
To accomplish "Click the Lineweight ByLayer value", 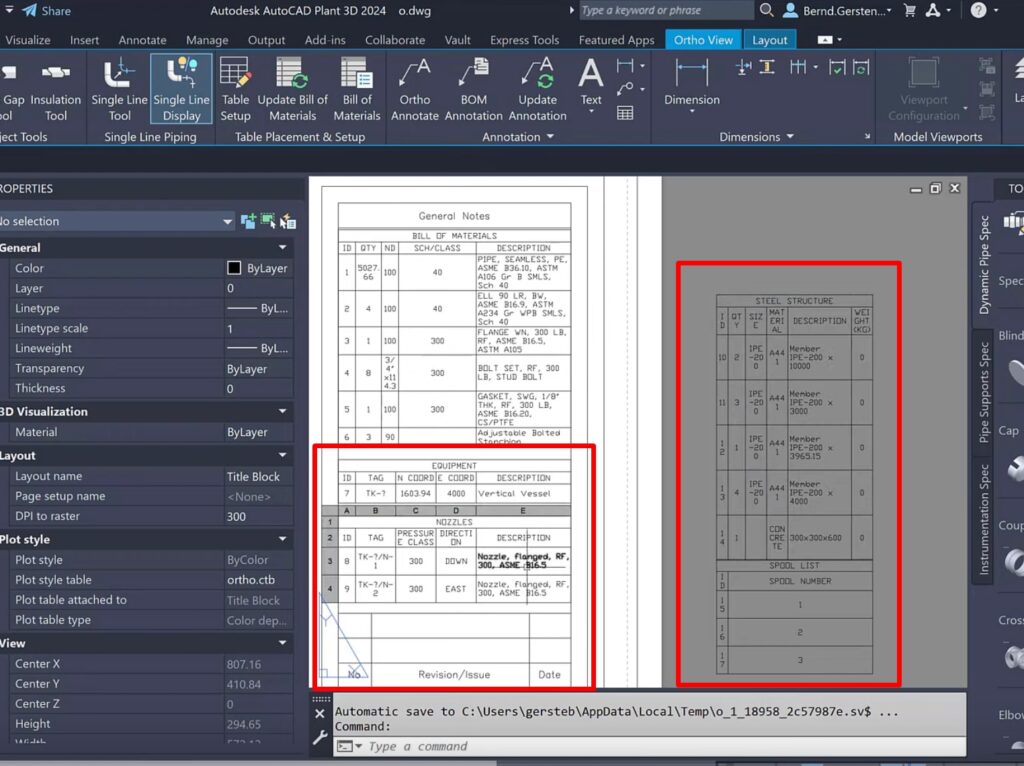I will [x=258, y=349].
